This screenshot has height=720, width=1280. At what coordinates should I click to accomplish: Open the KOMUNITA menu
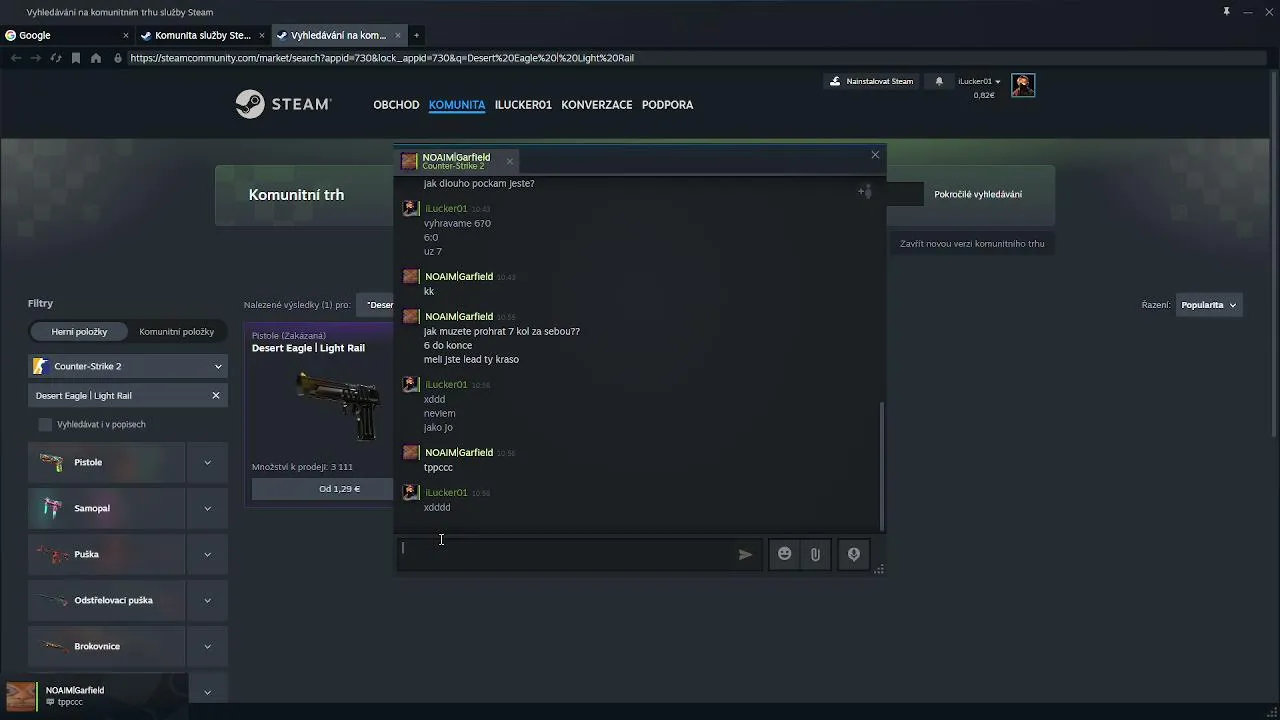(x=457, y=104)
